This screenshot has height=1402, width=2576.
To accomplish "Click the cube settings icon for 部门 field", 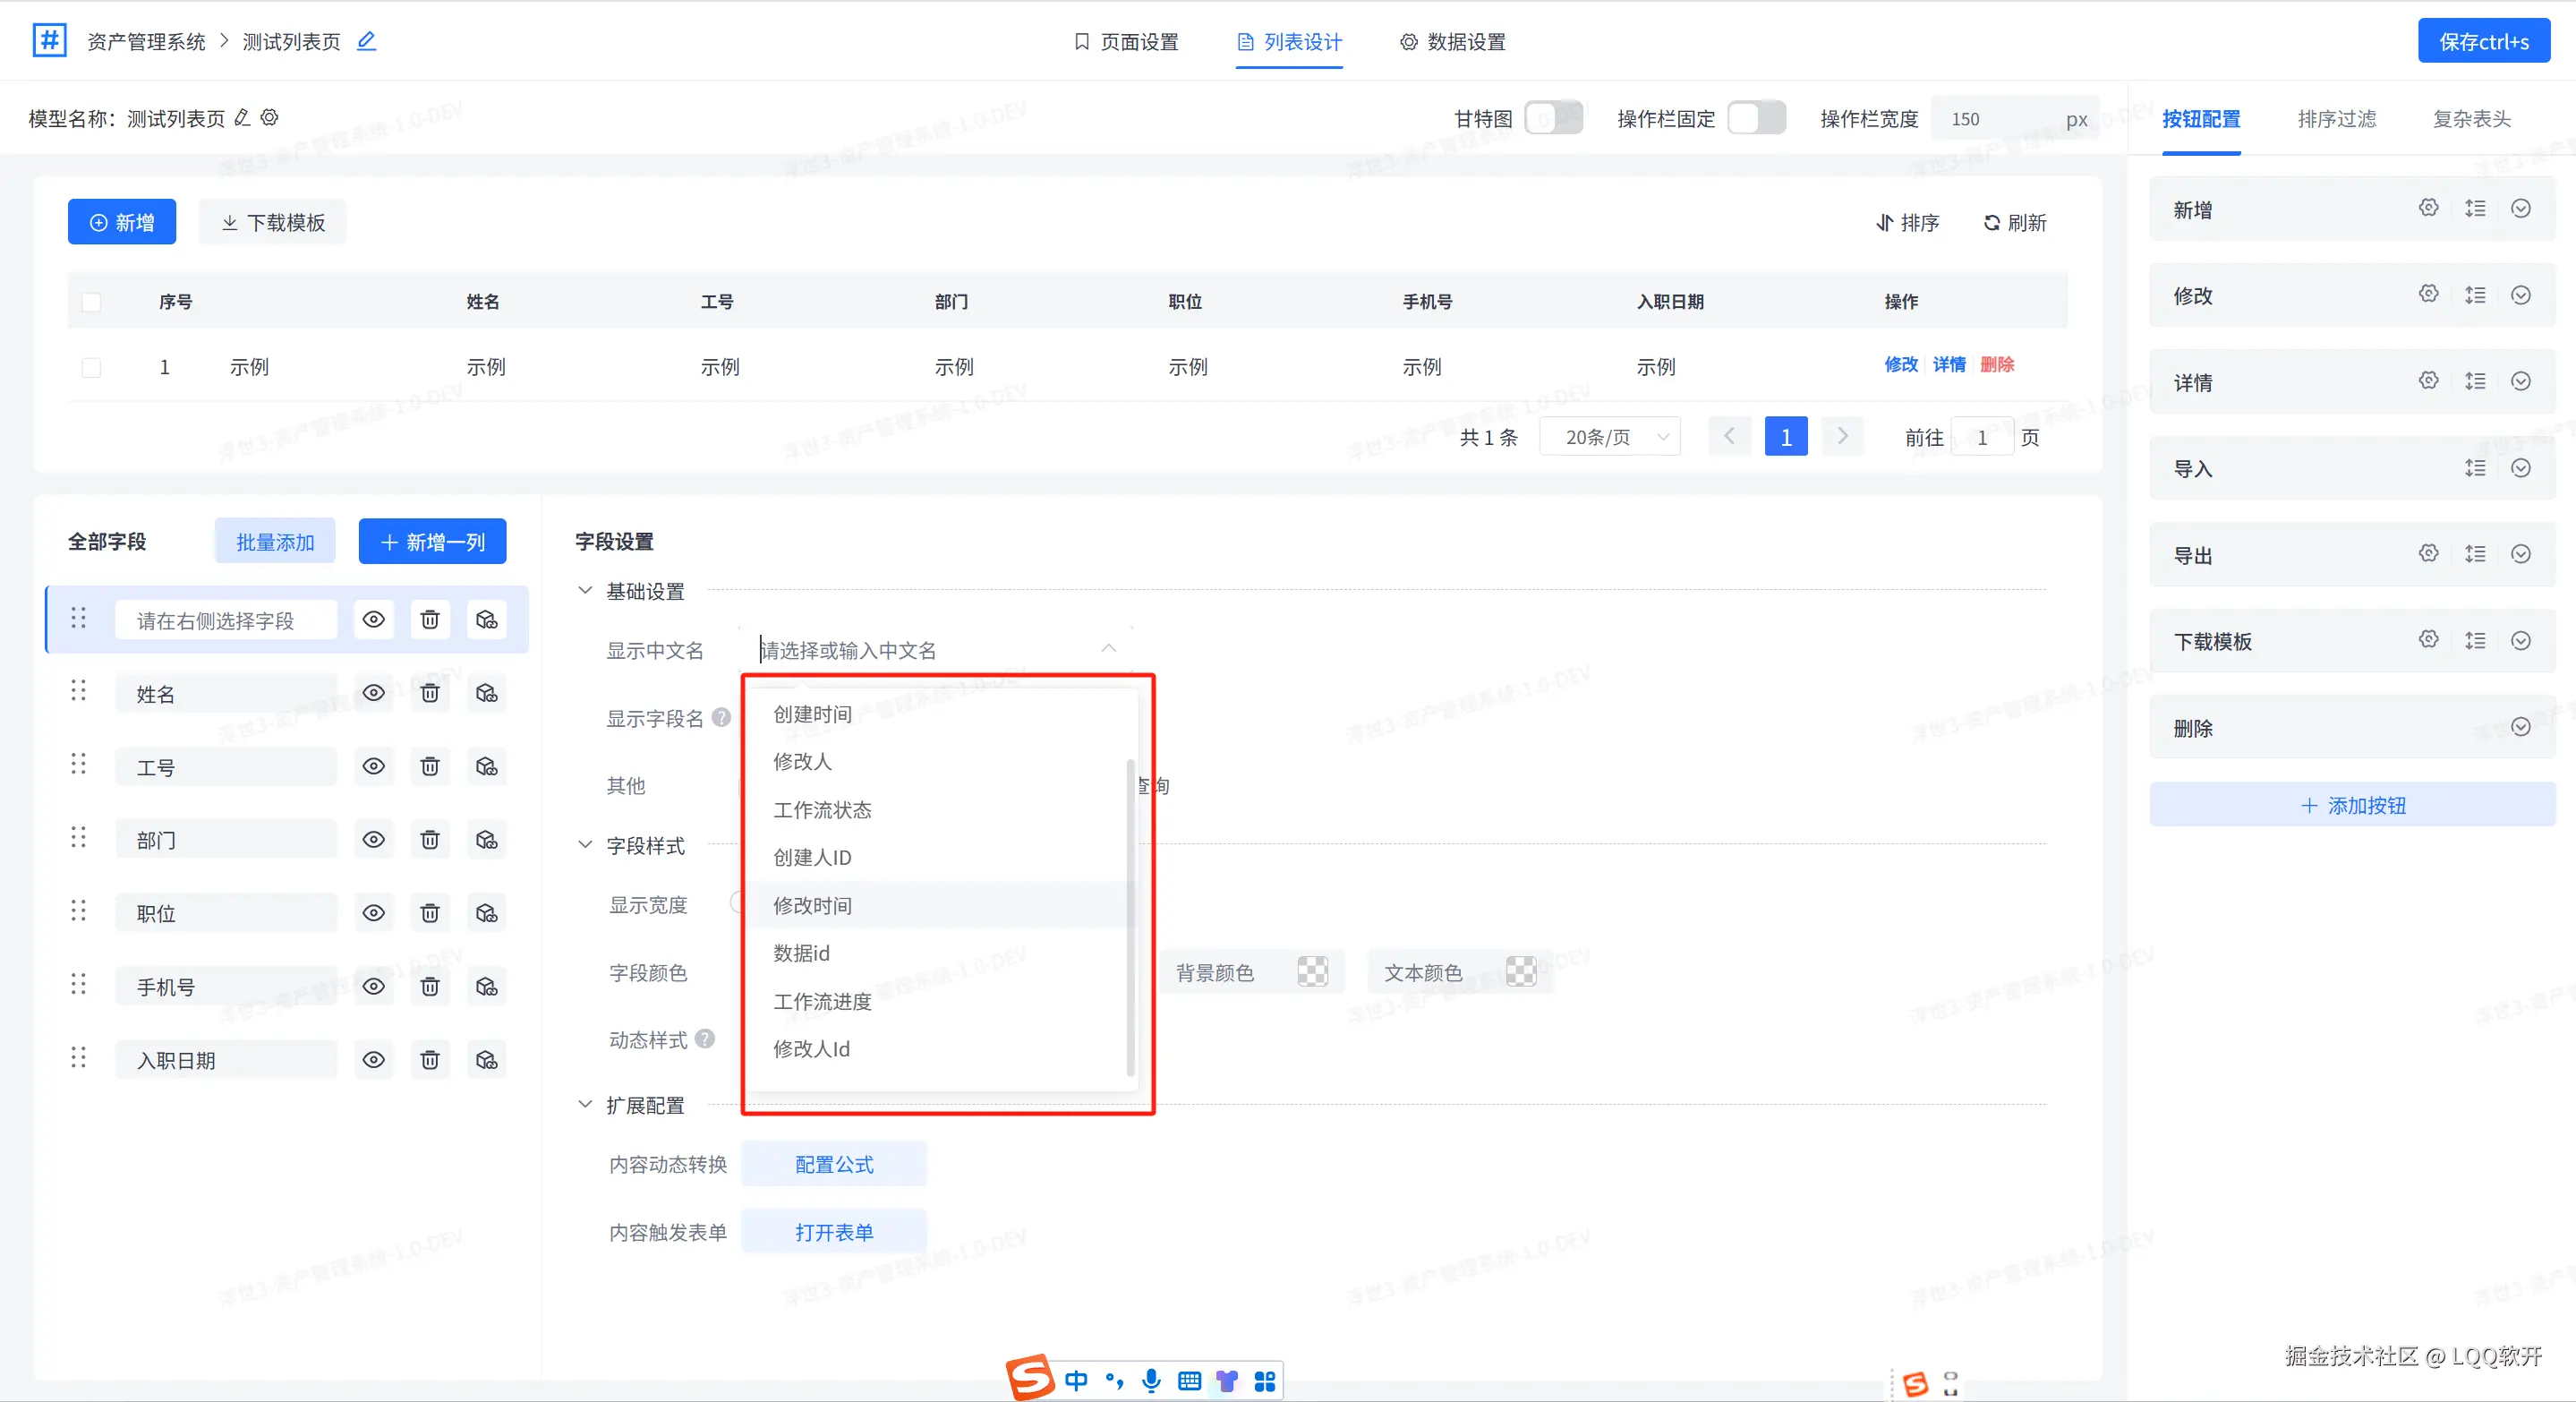I will point(487,840).
